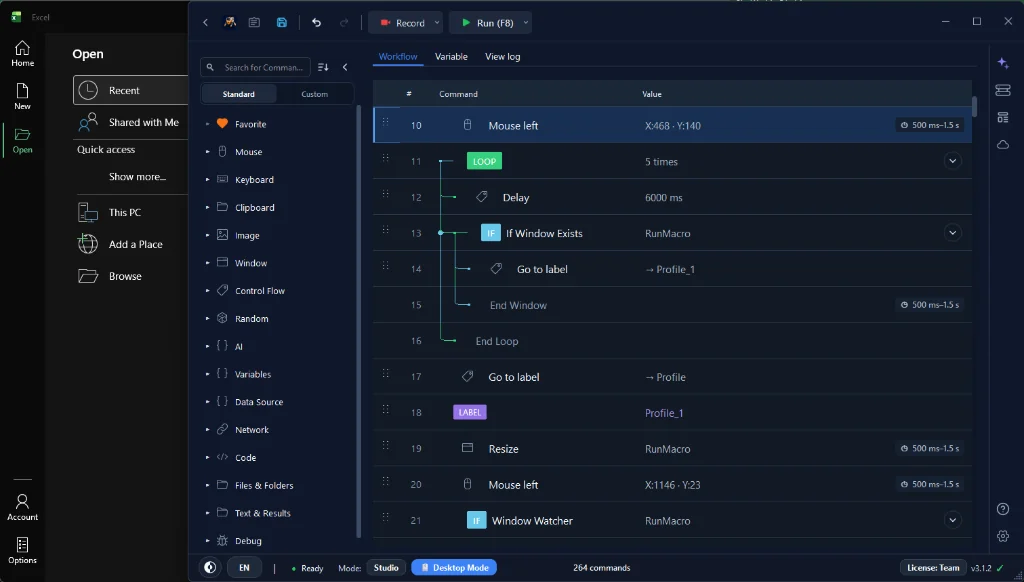Collapse the If Window Exists block on row 13
The width and height of the screenshot is (1024, 582).
click(x=952, y=233)
